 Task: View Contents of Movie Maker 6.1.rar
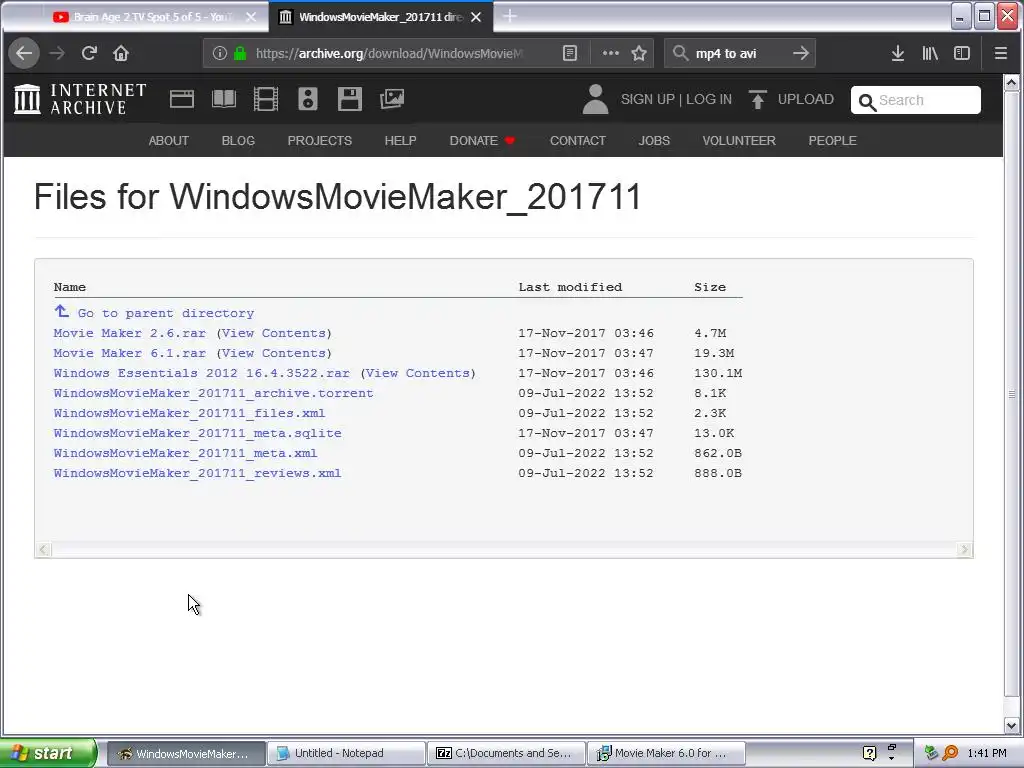[x=274, y=353]
